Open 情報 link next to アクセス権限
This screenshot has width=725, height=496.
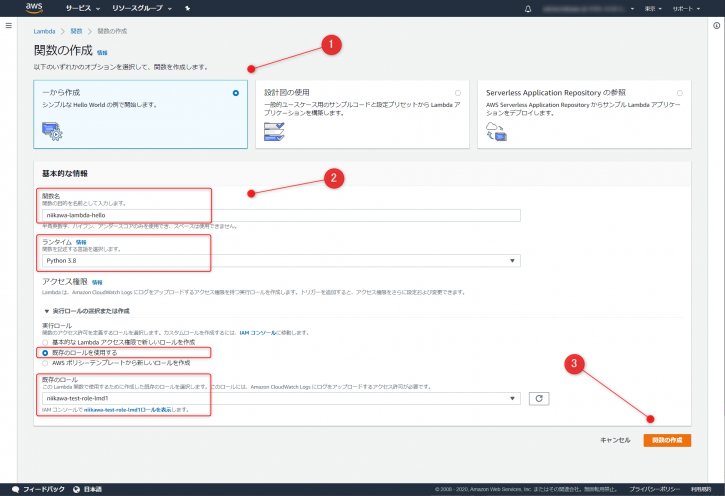(97, 282)
